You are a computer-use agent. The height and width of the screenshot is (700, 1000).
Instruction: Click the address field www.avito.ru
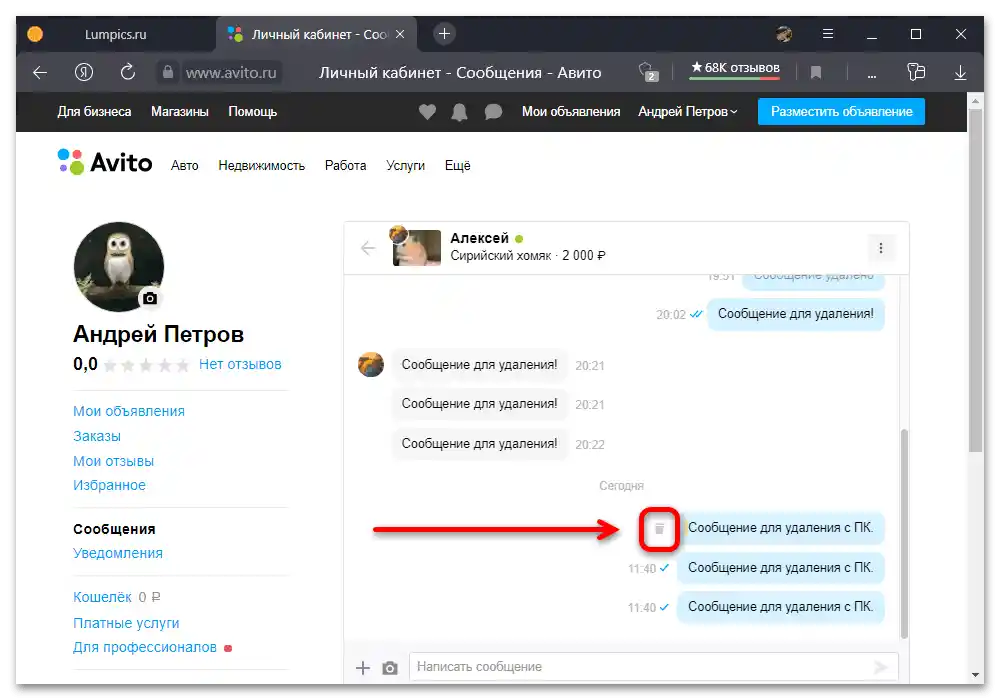[231, 73]
